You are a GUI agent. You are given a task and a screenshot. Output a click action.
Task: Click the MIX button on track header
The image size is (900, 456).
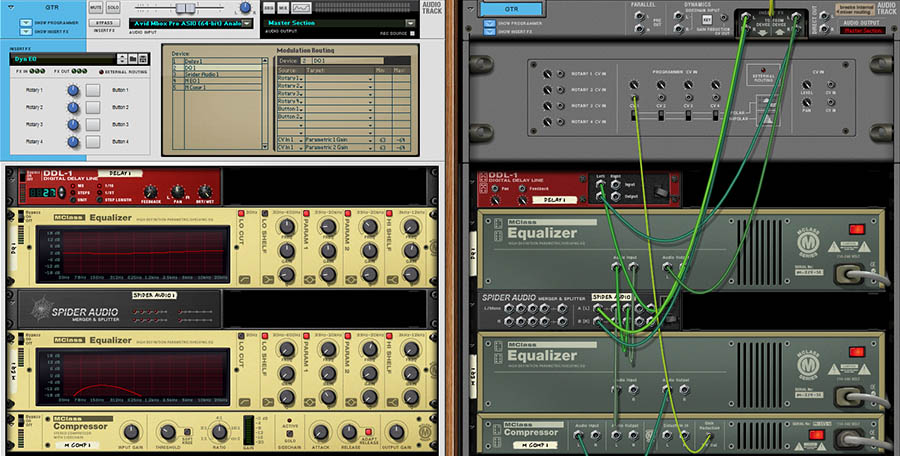pos(284,8)
